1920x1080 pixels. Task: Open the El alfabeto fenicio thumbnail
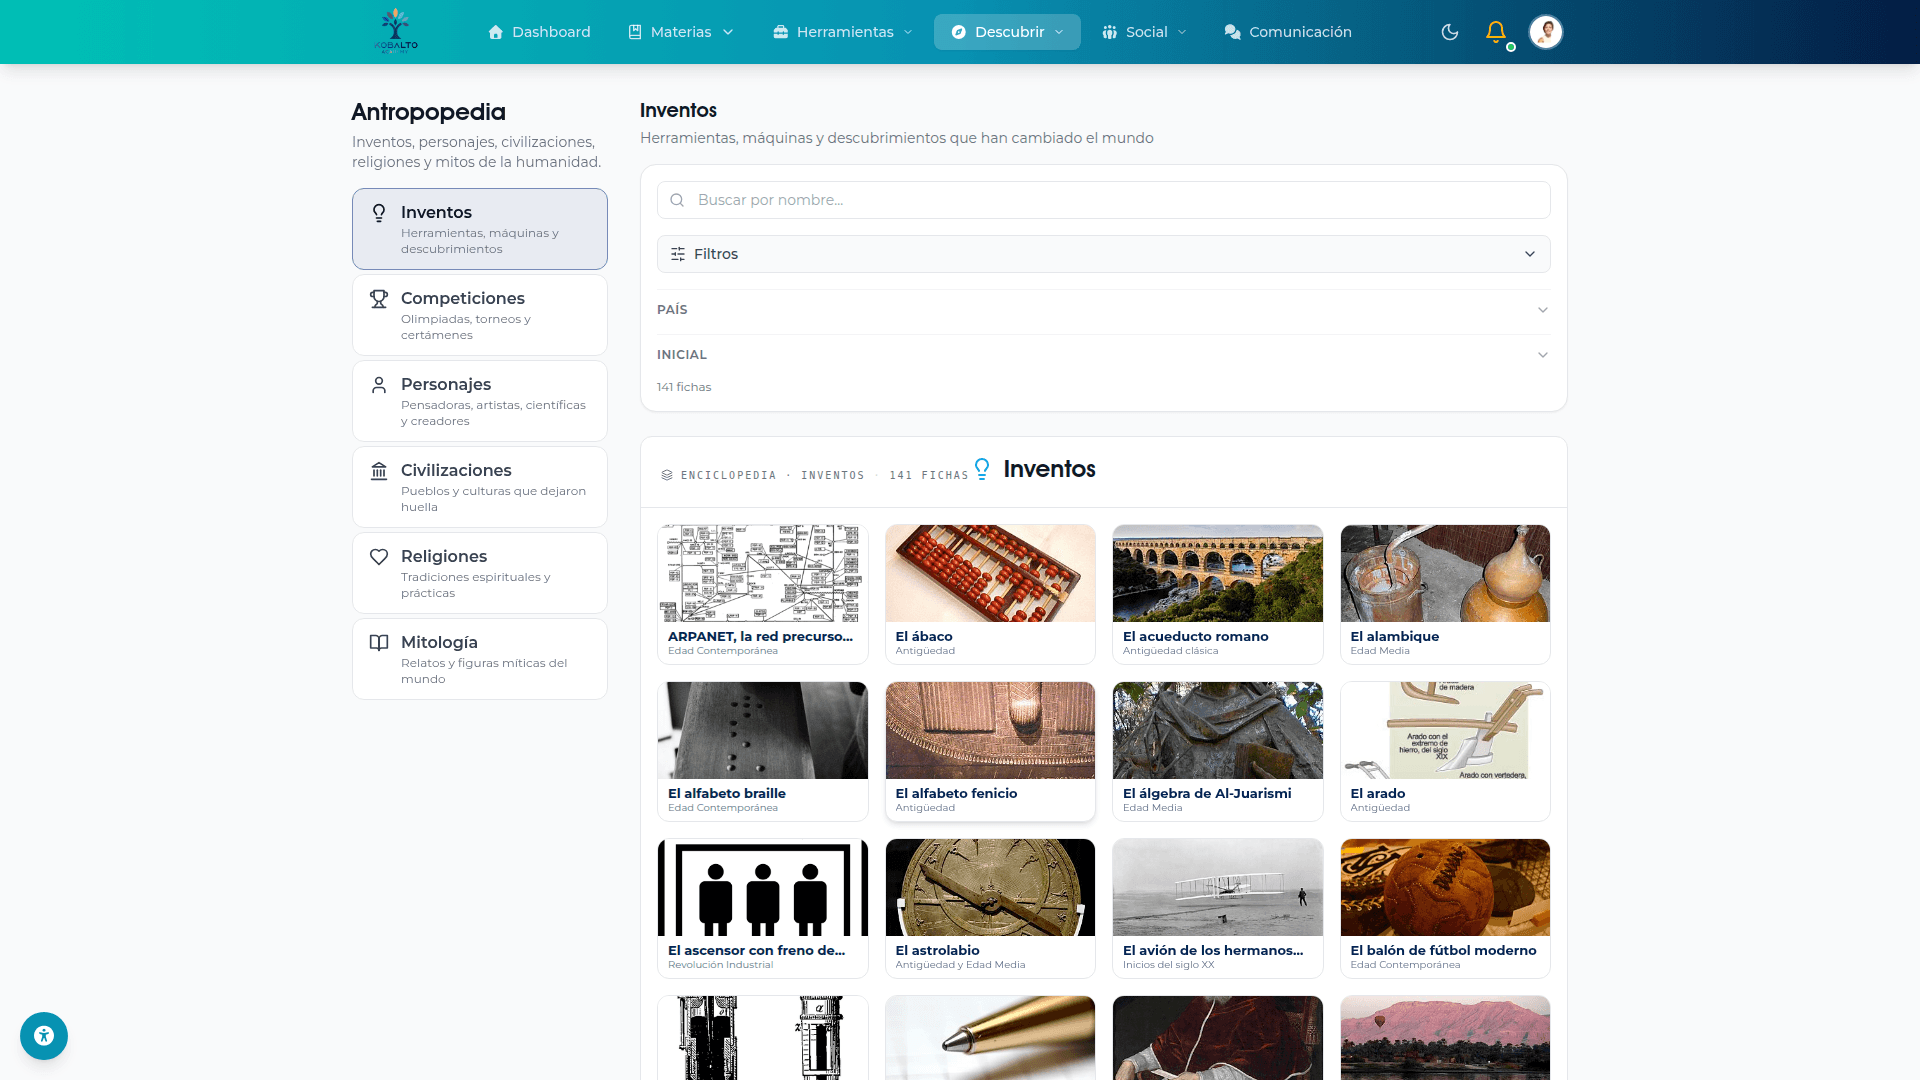pos(991,731)
